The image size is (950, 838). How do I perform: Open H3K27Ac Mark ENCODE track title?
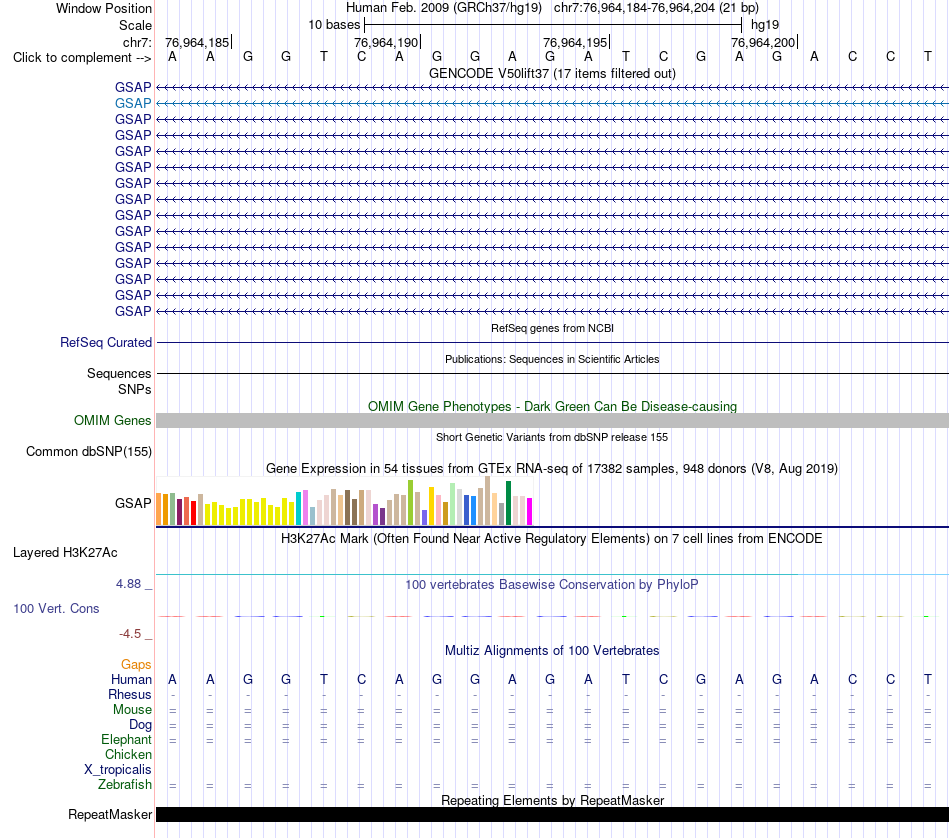coord(552,539)
